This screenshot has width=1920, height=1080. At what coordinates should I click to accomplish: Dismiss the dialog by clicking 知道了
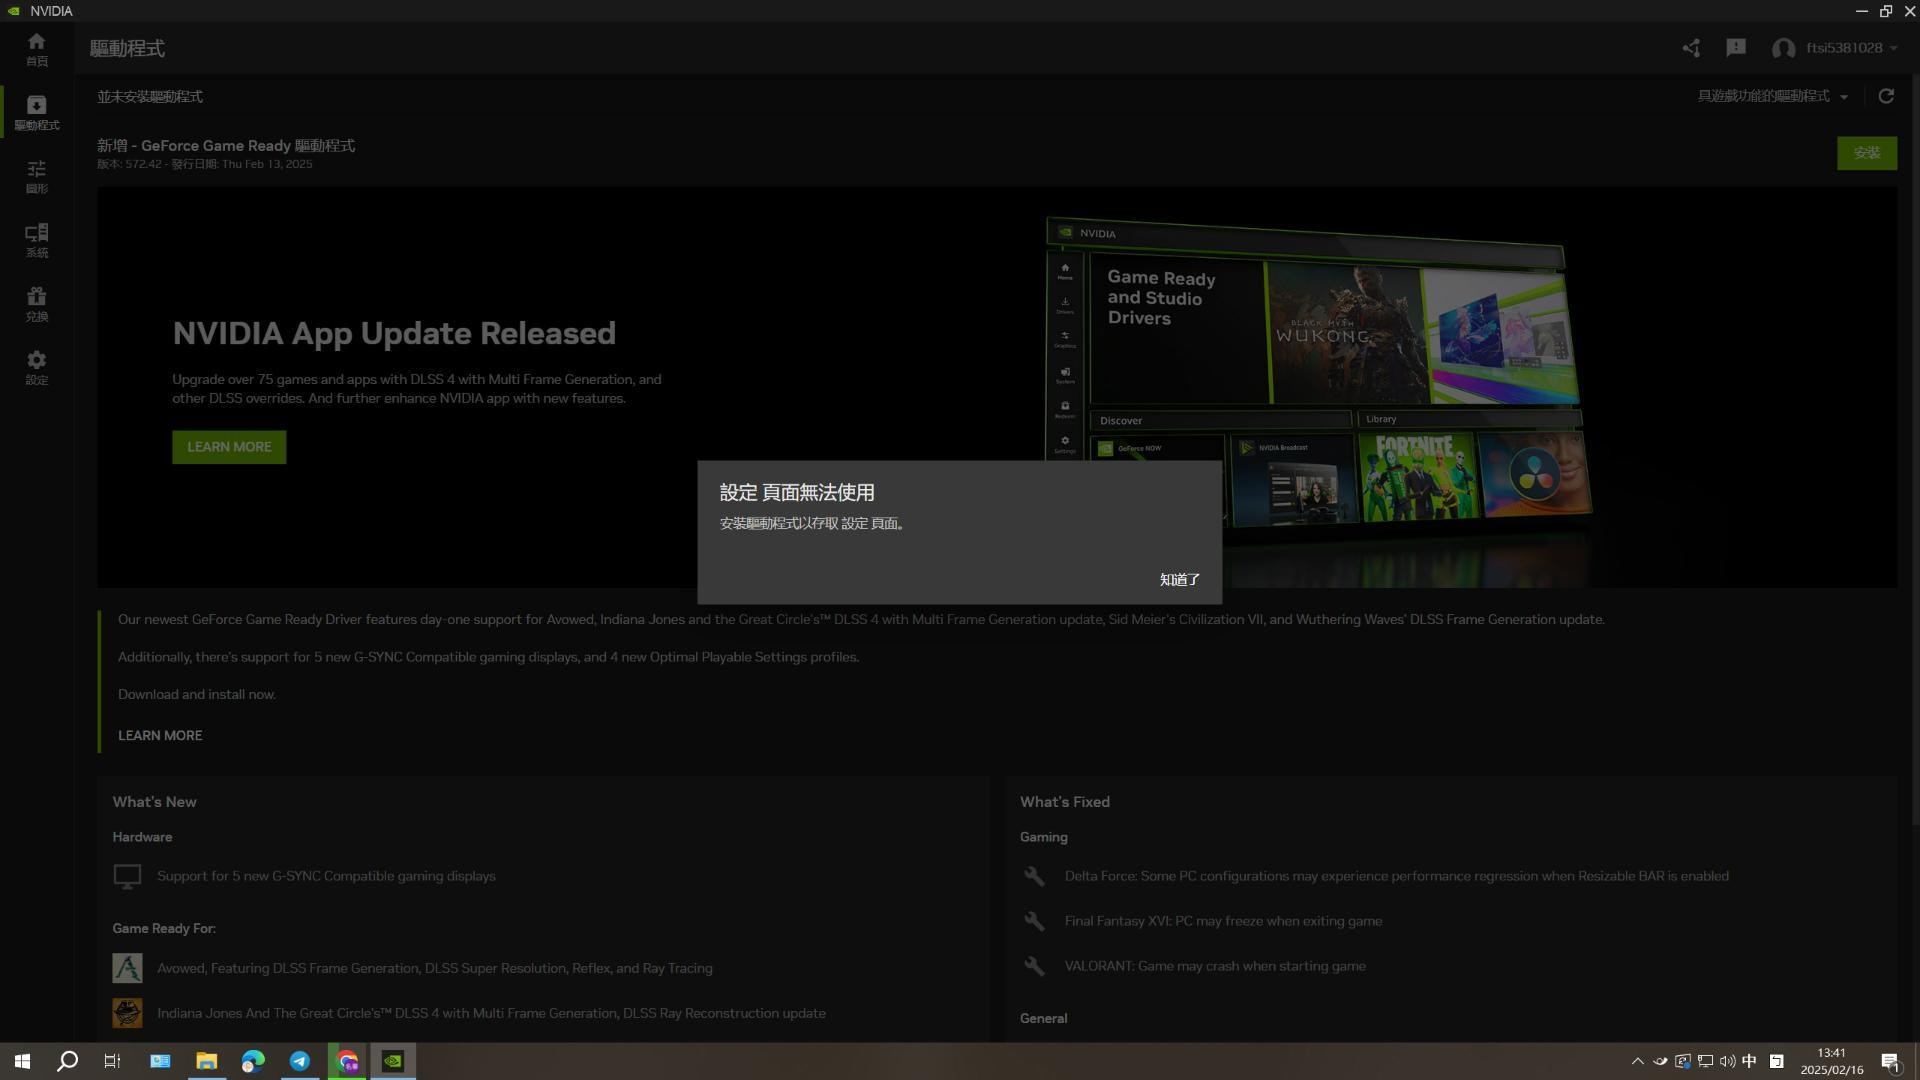pos(1179,580)
